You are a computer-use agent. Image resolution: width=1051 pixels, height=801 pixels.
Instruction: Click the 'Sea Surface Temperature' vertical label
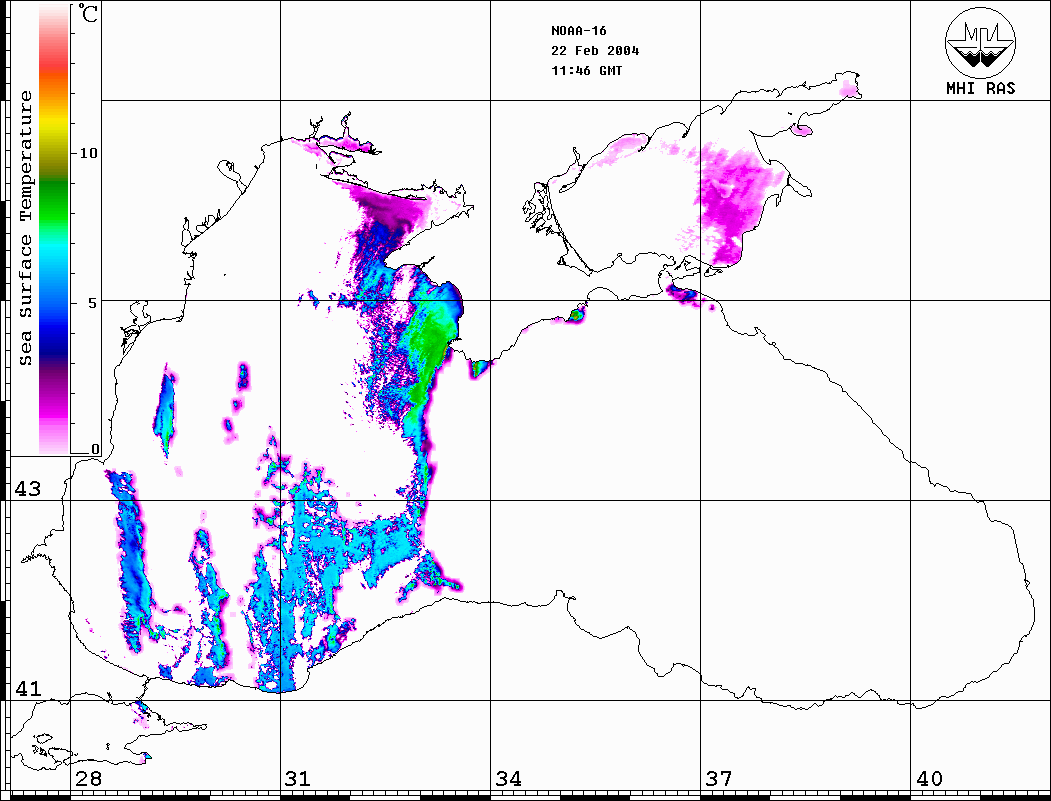point(26,228)
